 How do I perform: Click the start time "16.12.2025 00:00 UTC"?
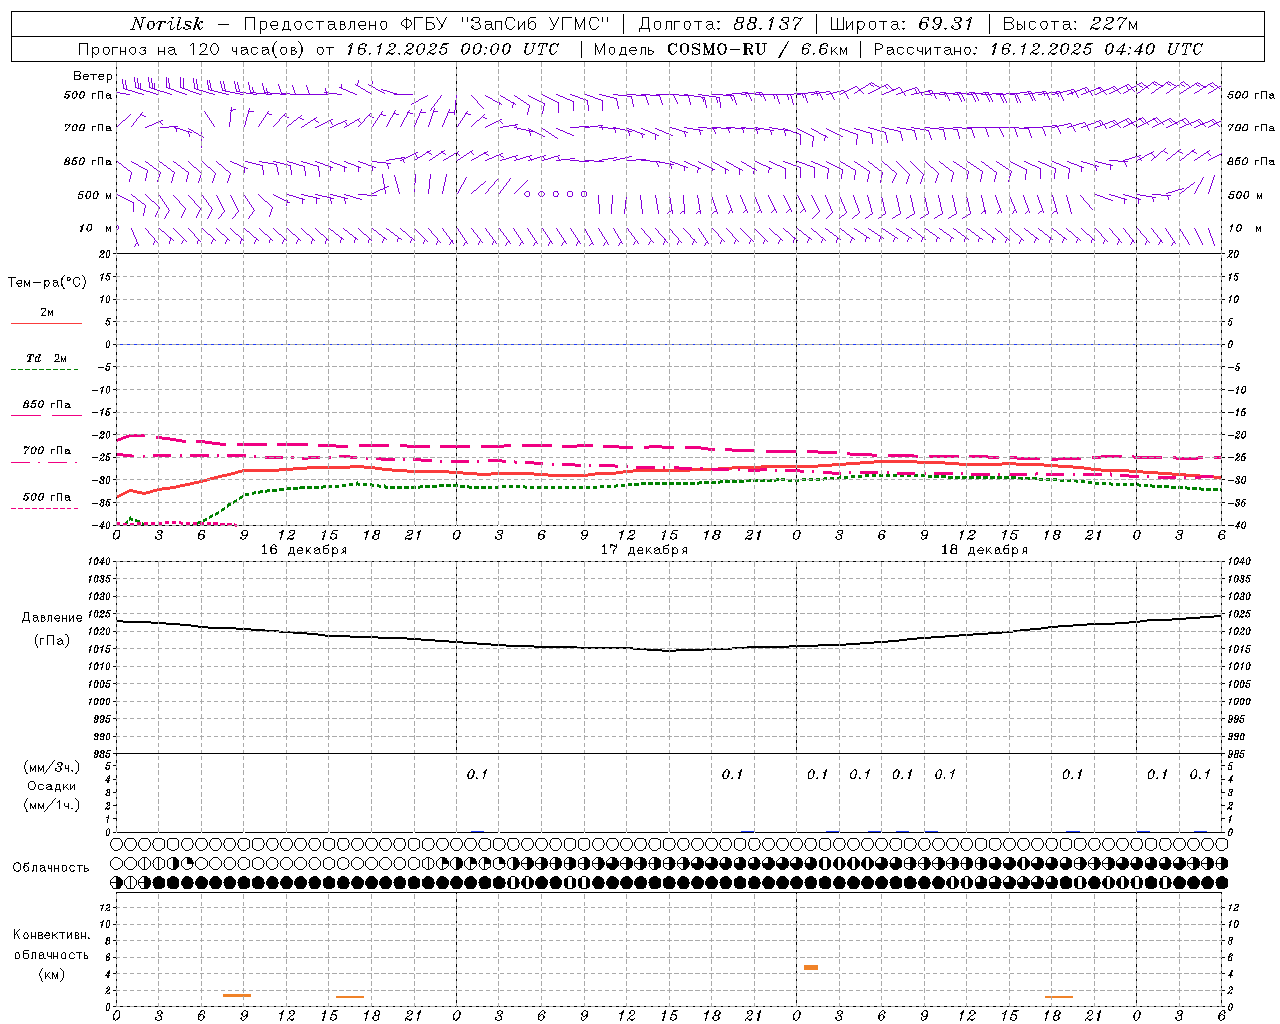(452, 49)
